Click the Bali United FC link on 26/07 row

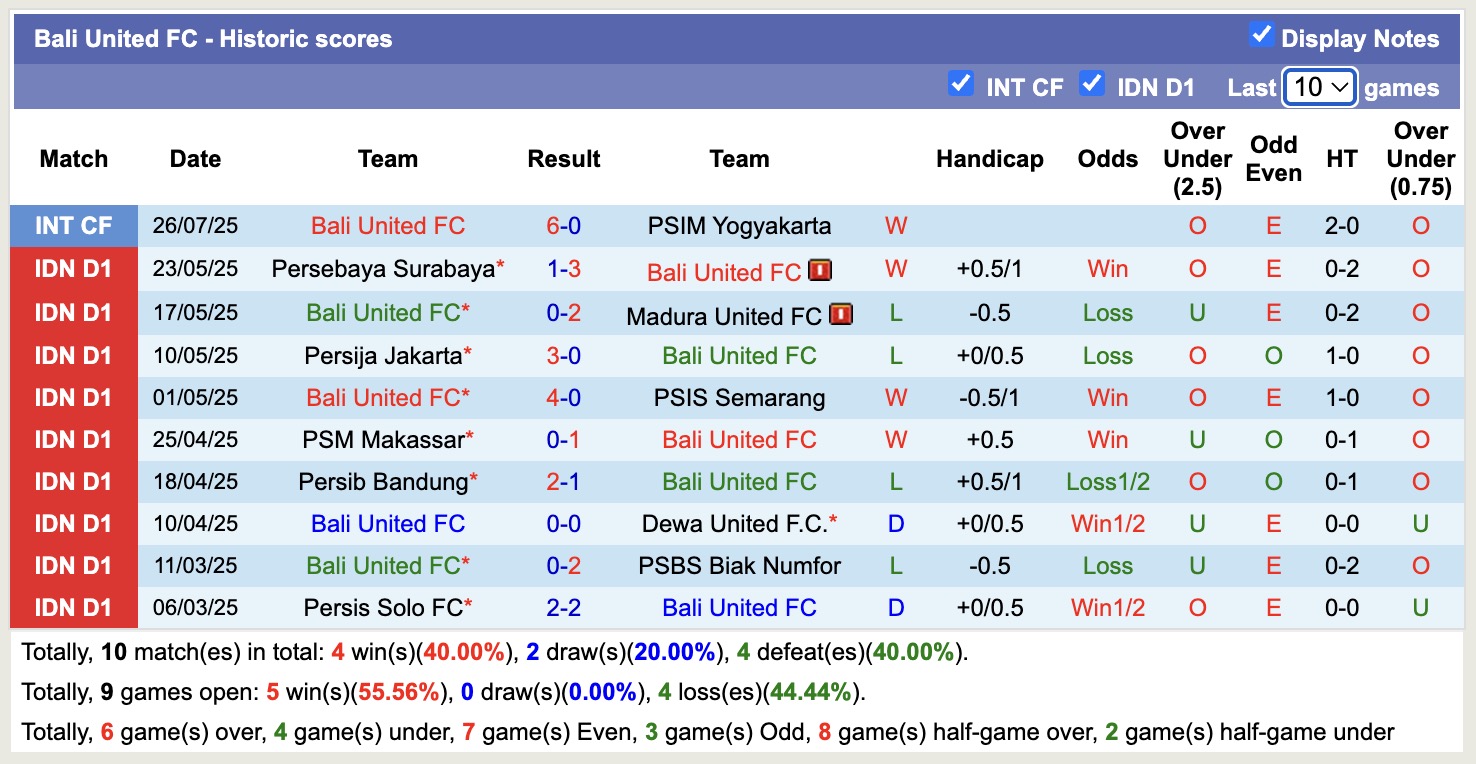click(387, 226)
